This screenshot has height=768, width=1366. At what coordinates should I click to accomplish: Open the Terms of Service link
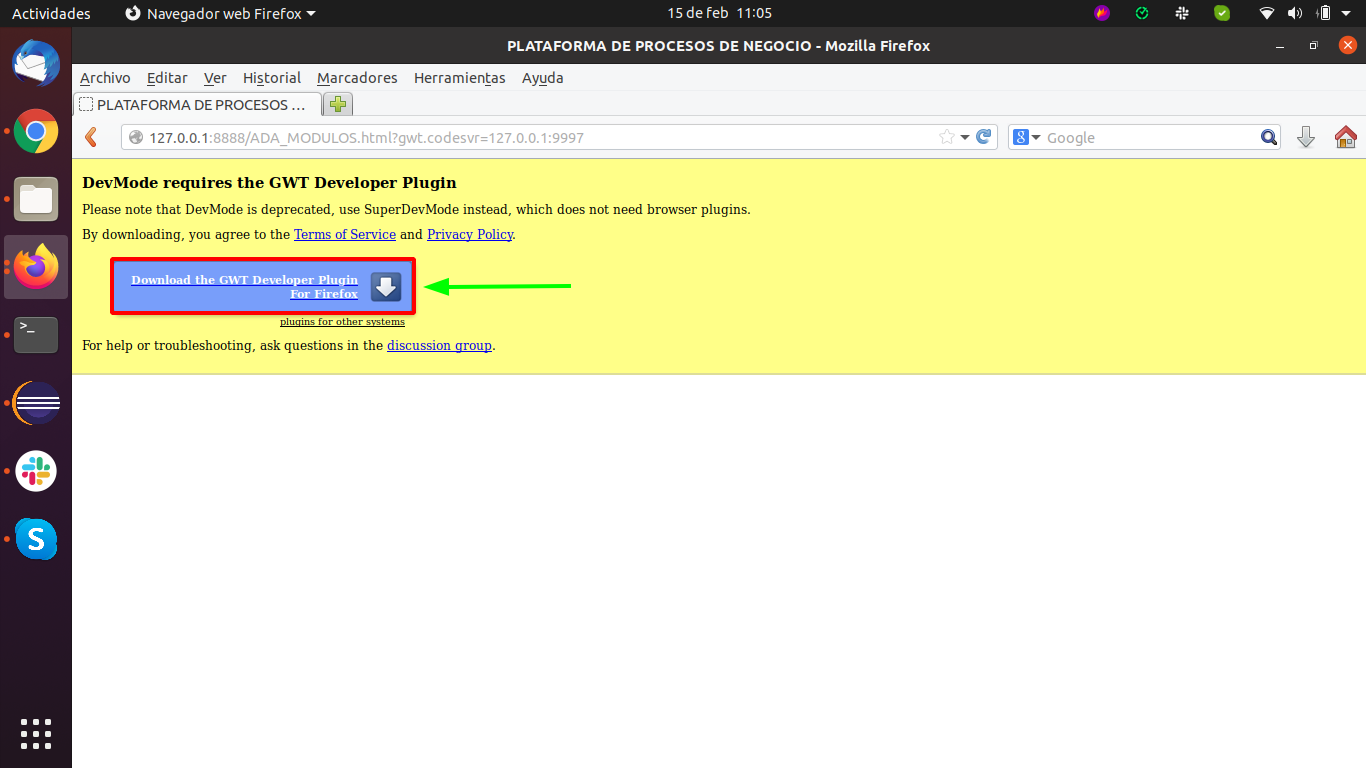(345, 234)
